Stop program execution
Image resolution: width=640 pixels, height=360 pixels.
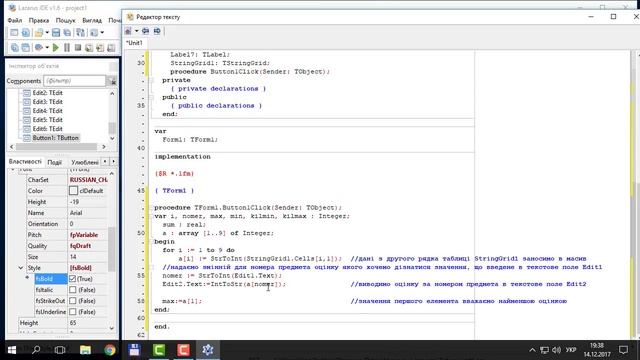pyautogui.click(x=78, y=48)
